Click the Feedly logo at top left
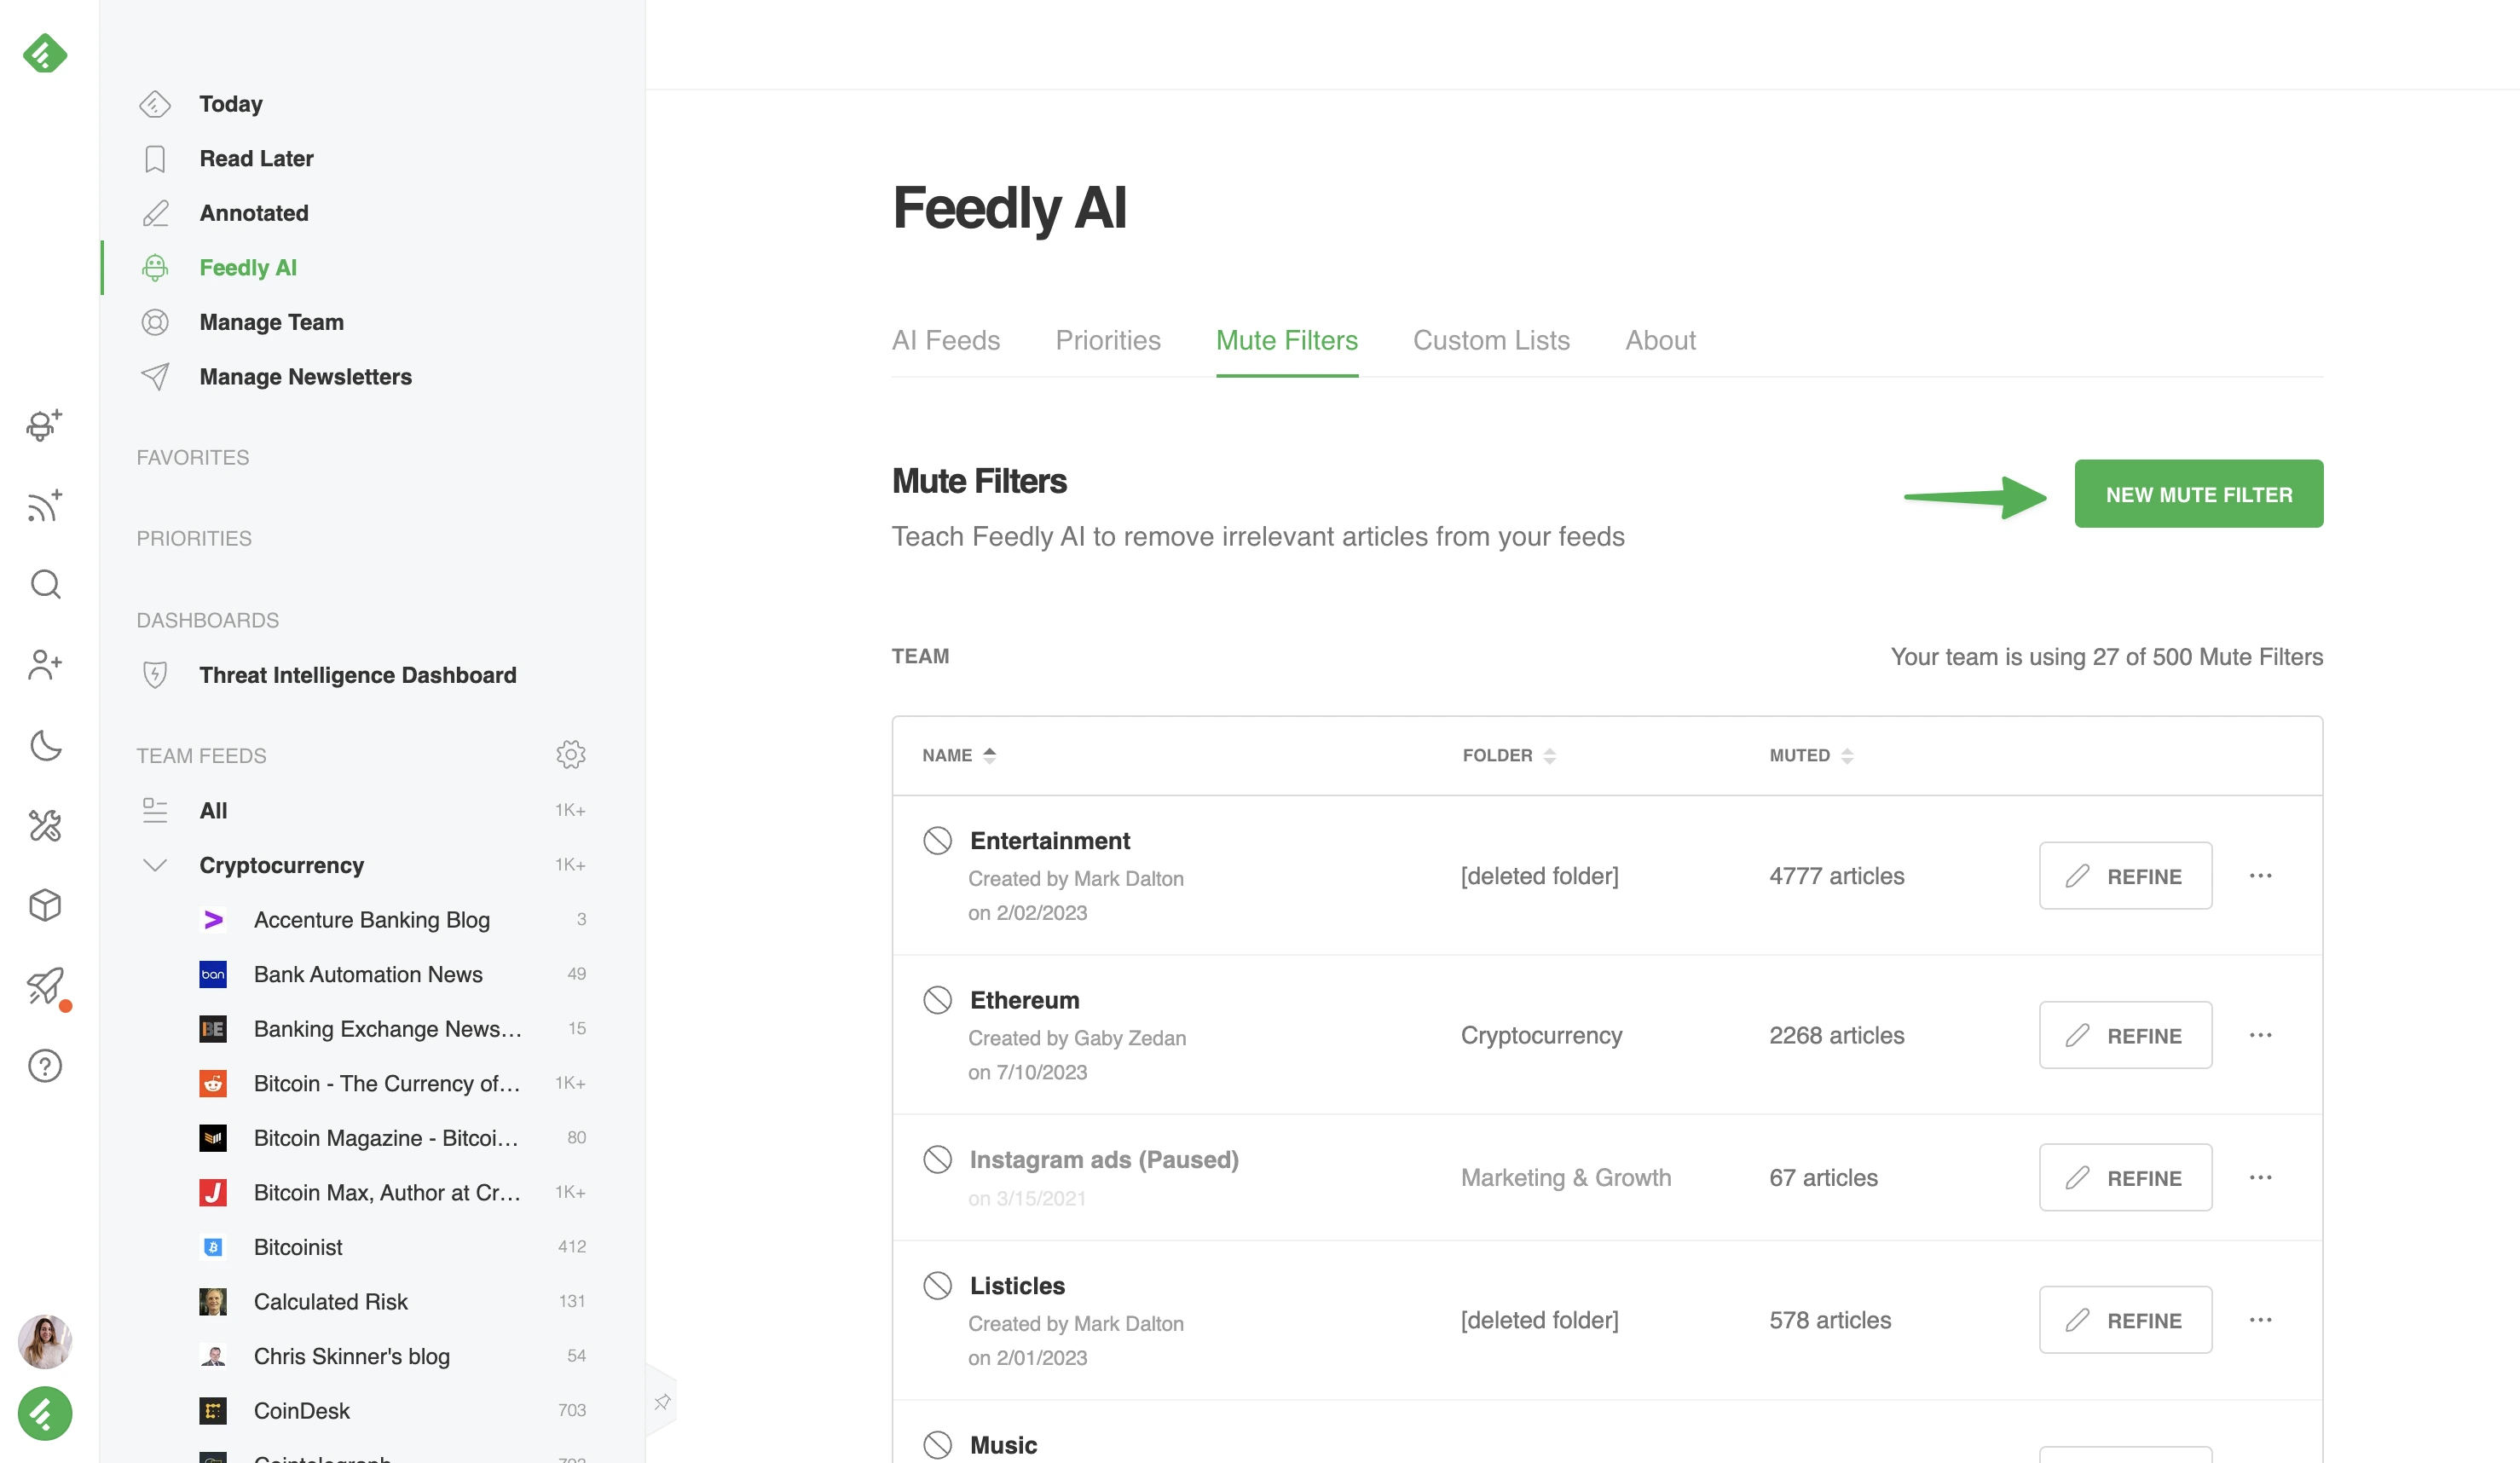 click(45, 53)
